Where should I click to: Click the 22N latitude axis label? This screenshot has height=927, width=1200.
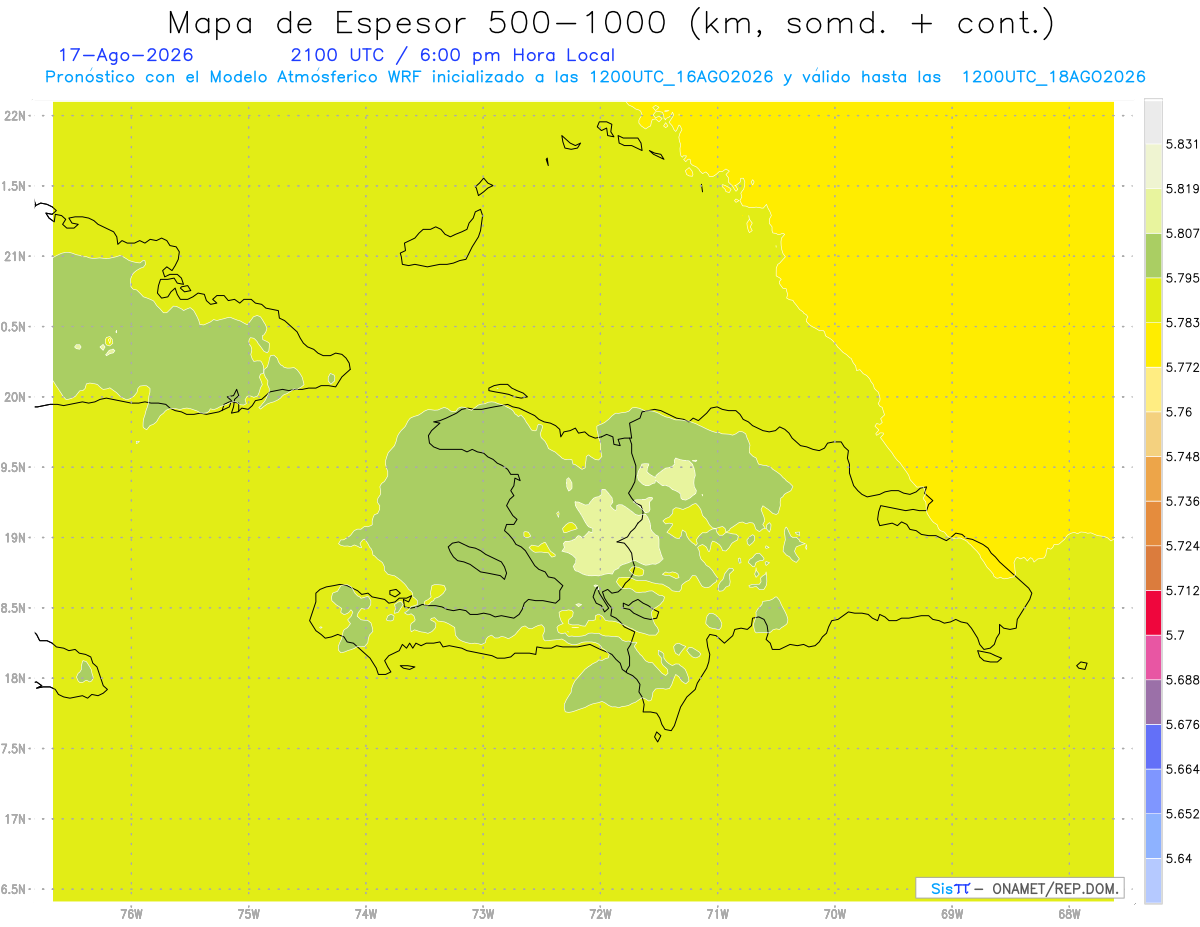16,116
